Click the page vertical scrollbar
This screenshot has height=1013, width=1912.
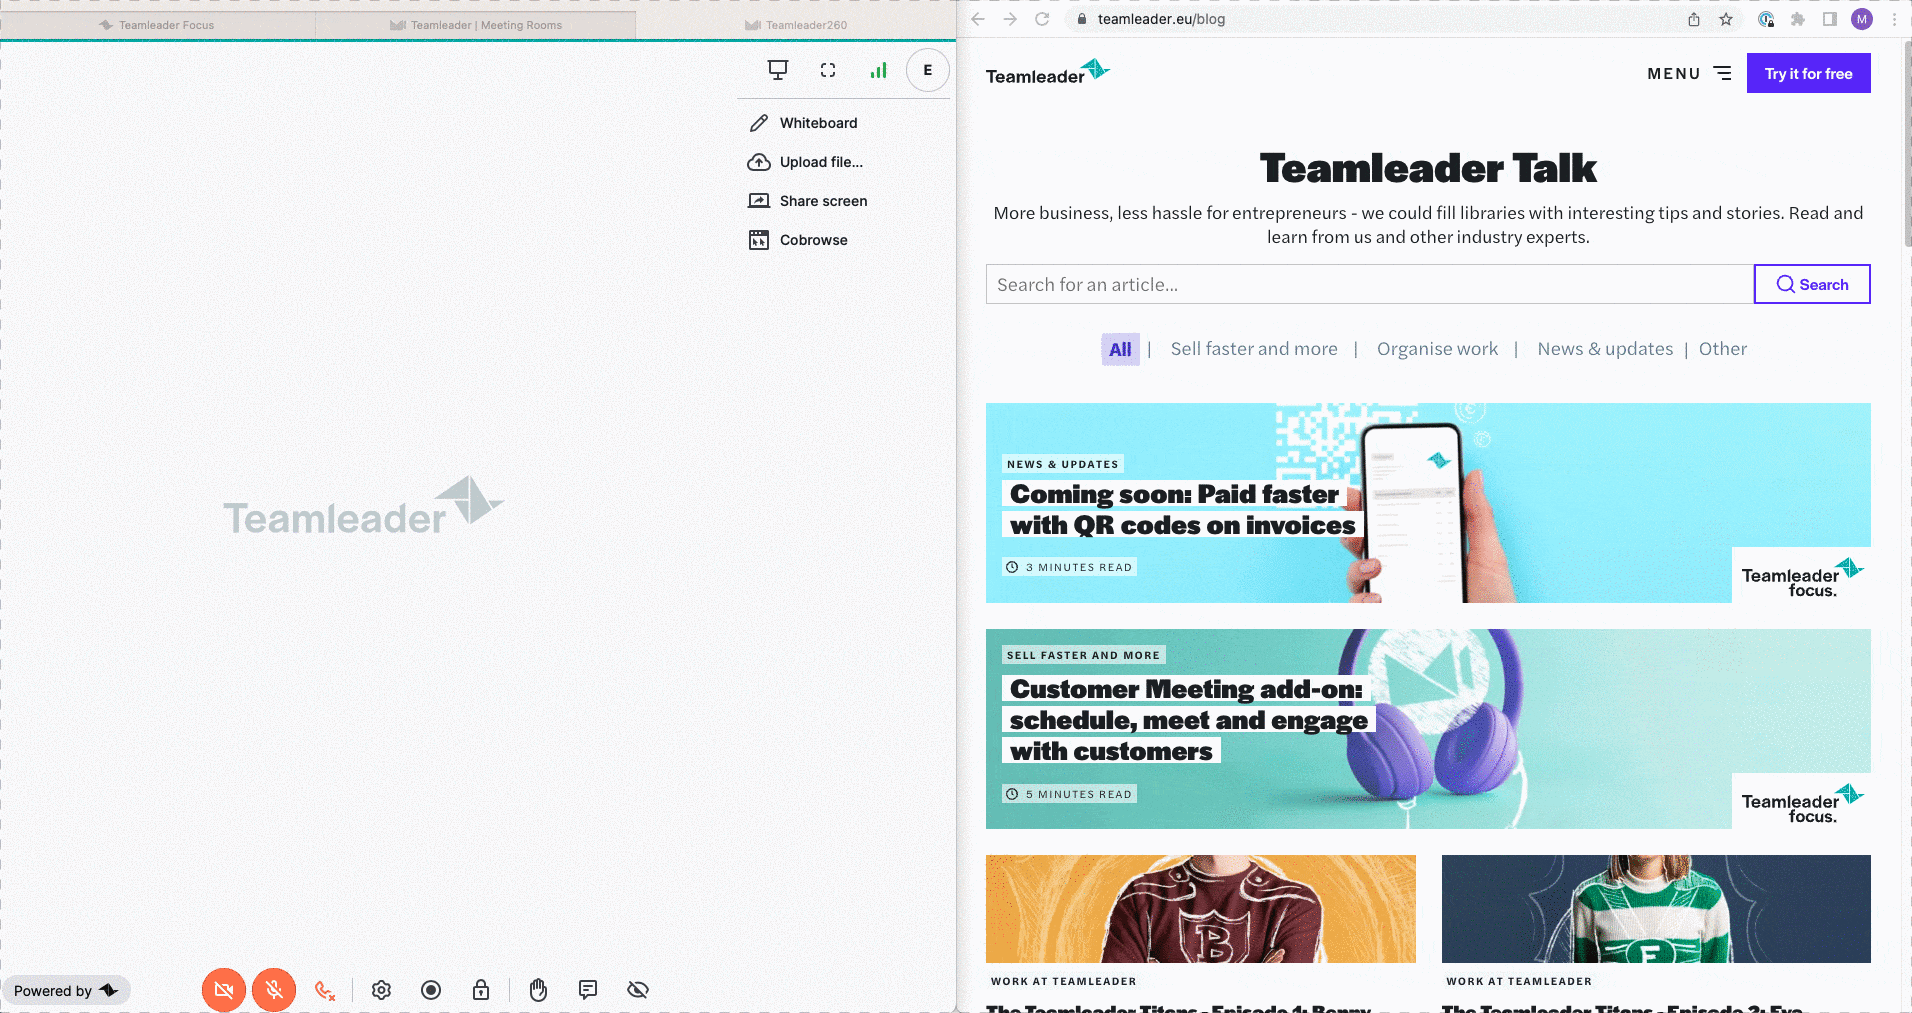point(1907,145)
